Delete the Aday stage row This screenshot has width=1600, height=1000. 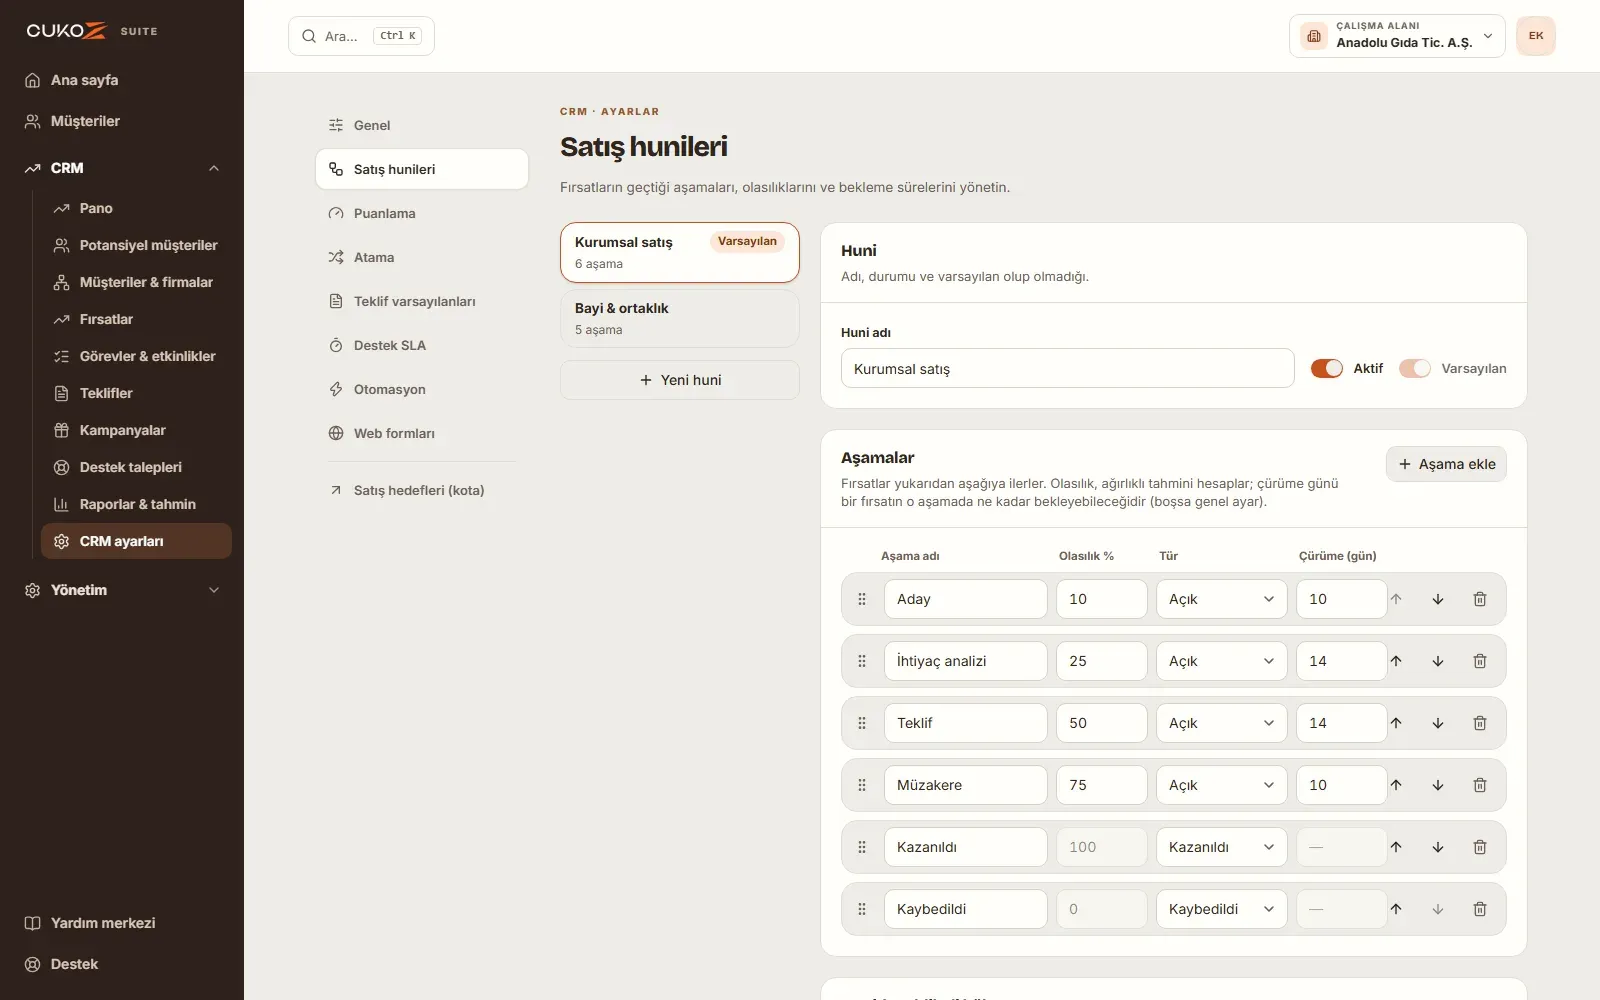click(1480, 599)
